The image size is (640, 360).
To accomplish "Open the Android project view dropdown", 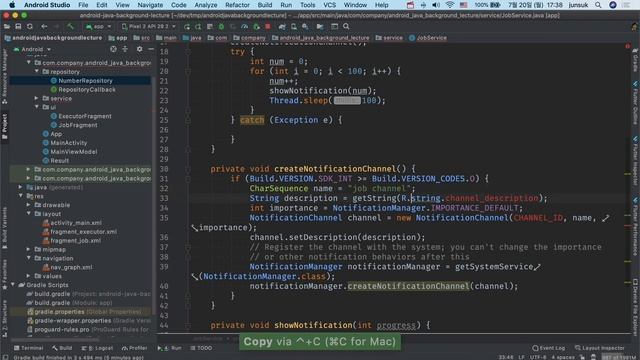I will [x=32, y=49].
